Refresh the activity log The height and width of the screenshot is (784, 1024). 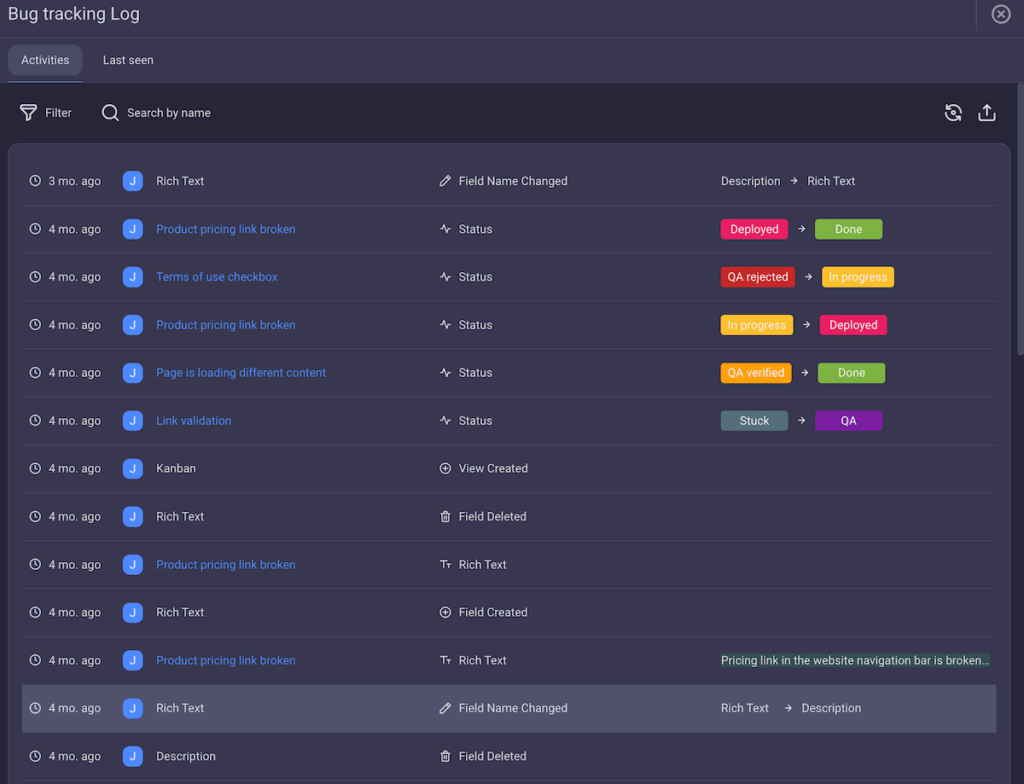(952, 112)
